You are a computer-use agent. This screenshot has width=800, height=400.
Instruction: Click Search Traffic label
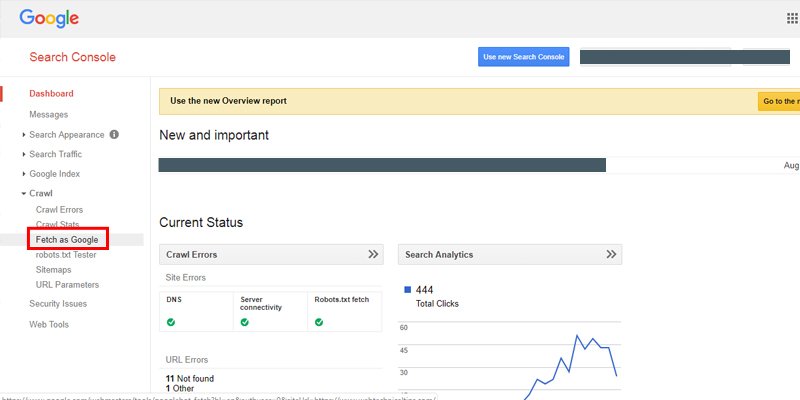click(56, 154)
